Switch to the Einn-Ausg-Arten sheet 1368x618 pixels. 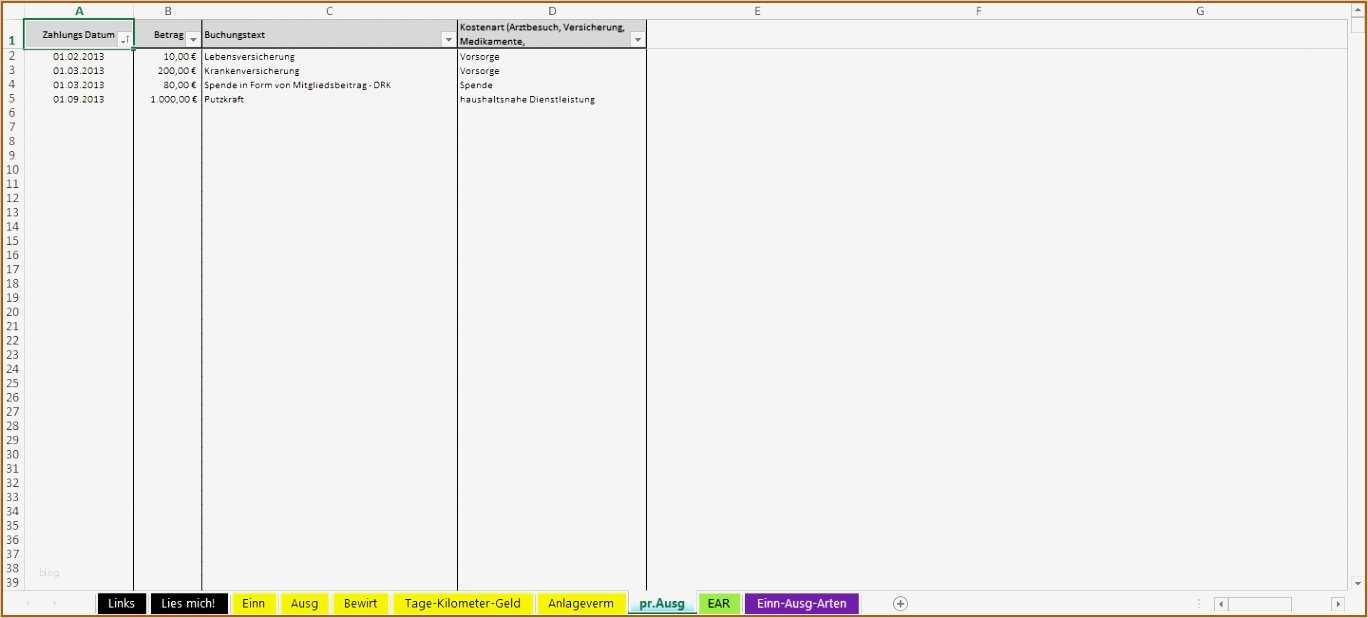[801, 603]
